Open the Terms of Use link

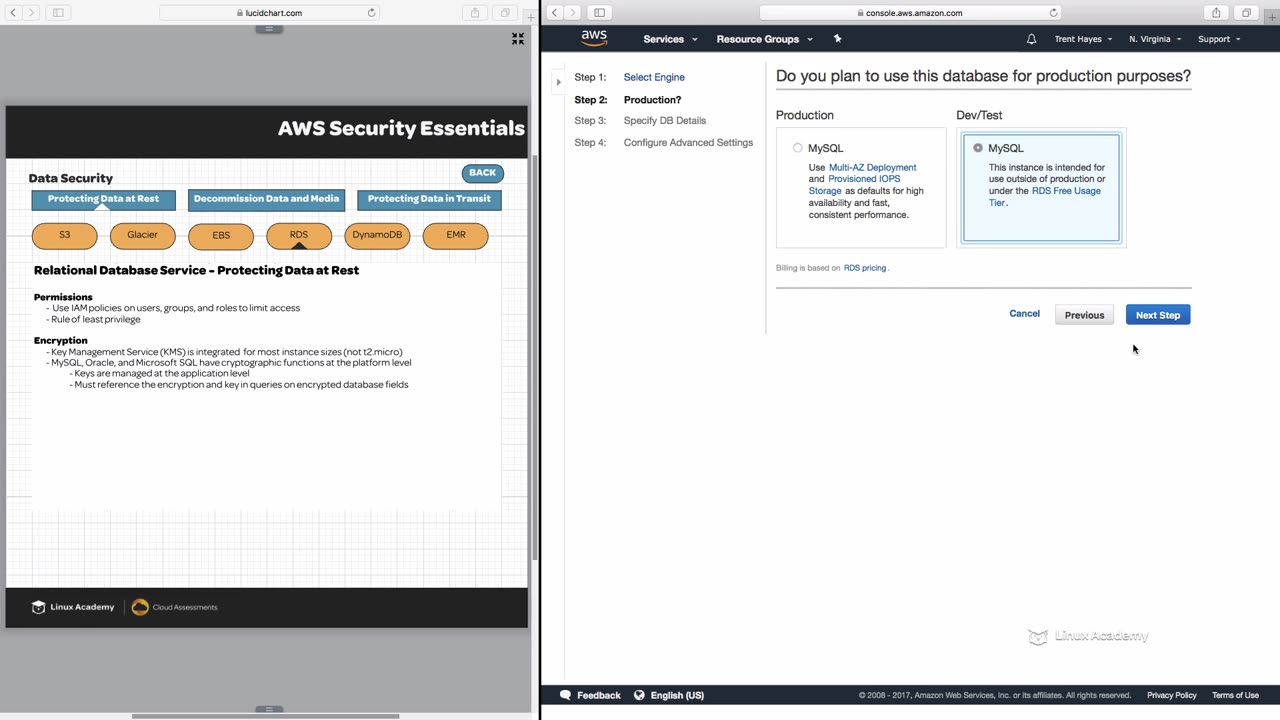1235,695
